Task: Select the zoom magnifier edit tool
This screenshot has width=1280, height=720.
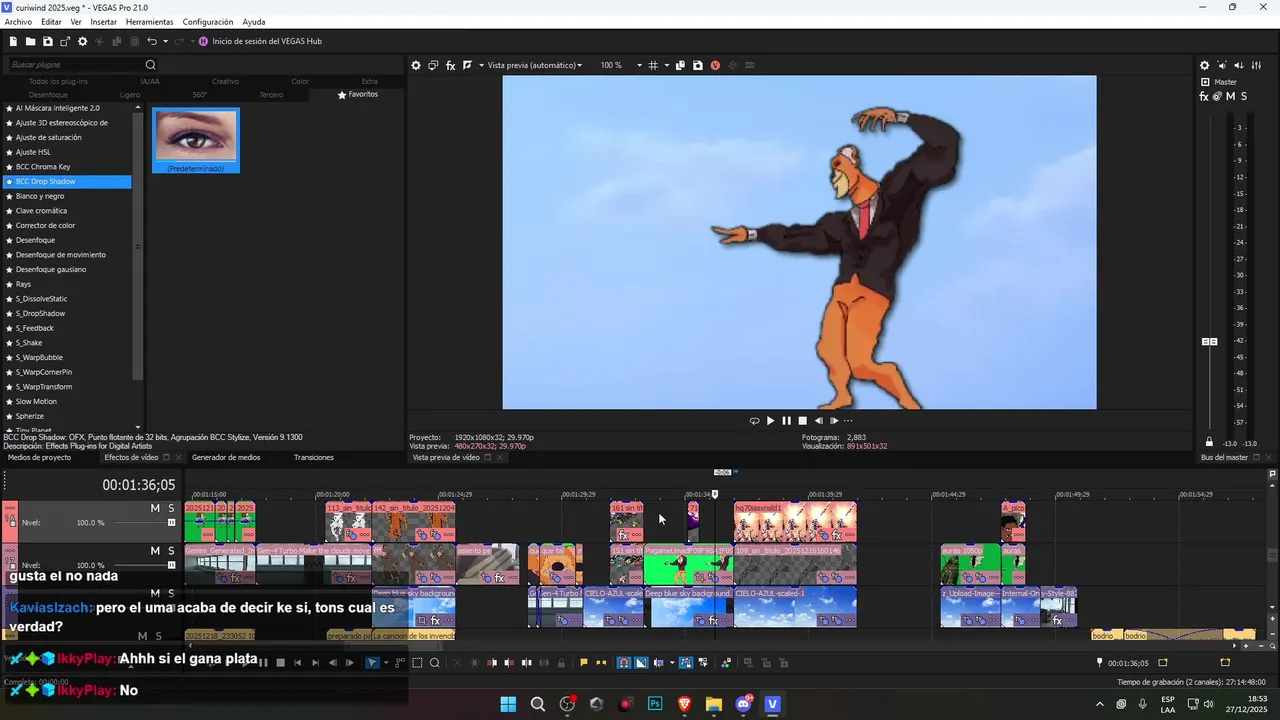Action: pos(435,663)
